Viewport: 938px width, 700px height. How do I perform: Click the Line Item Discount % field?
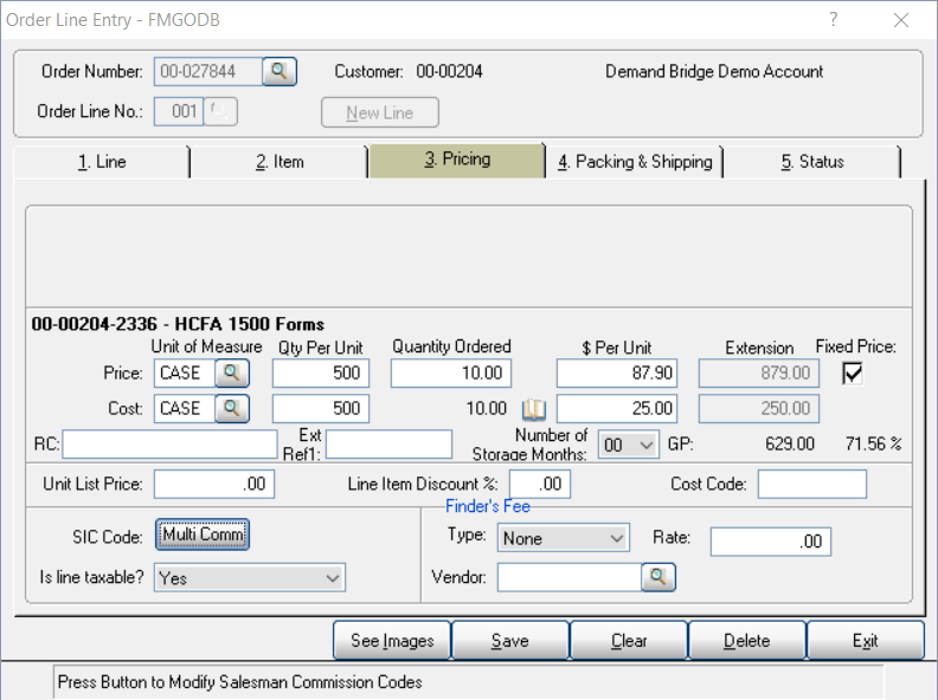(x=540, y=484)
